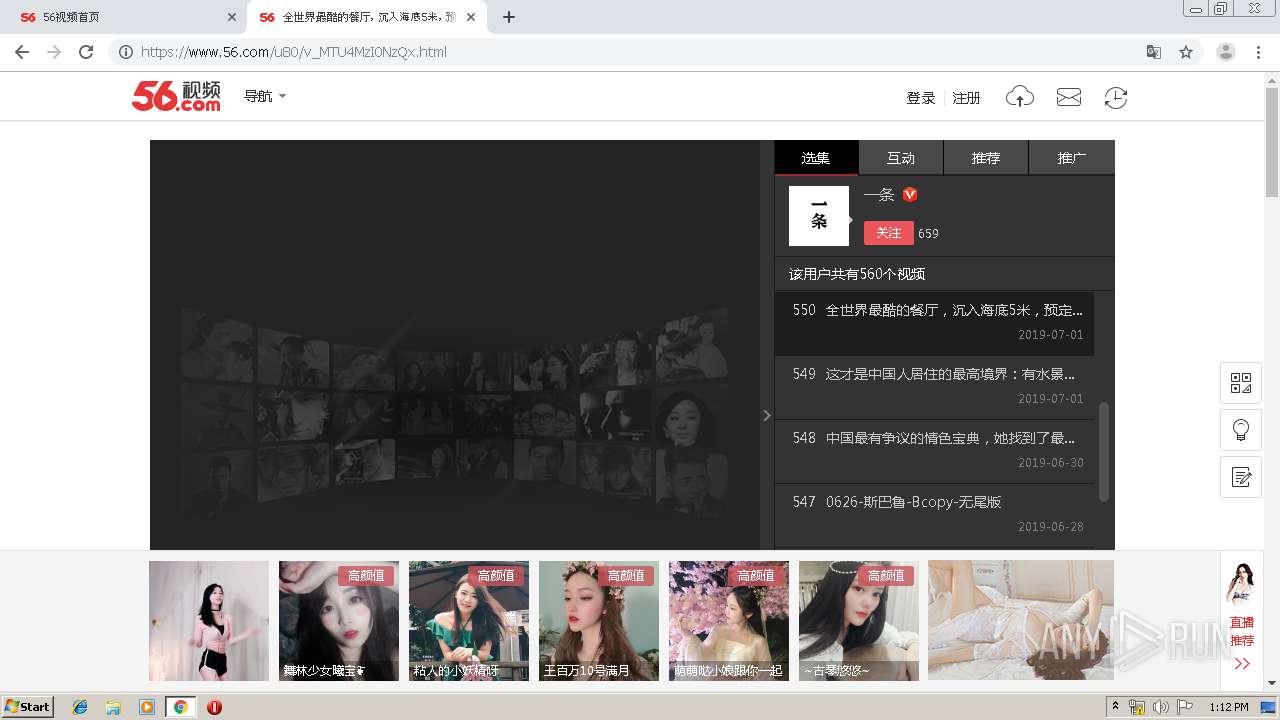Switch to the 互动 tab

click(x=901, y=158)
